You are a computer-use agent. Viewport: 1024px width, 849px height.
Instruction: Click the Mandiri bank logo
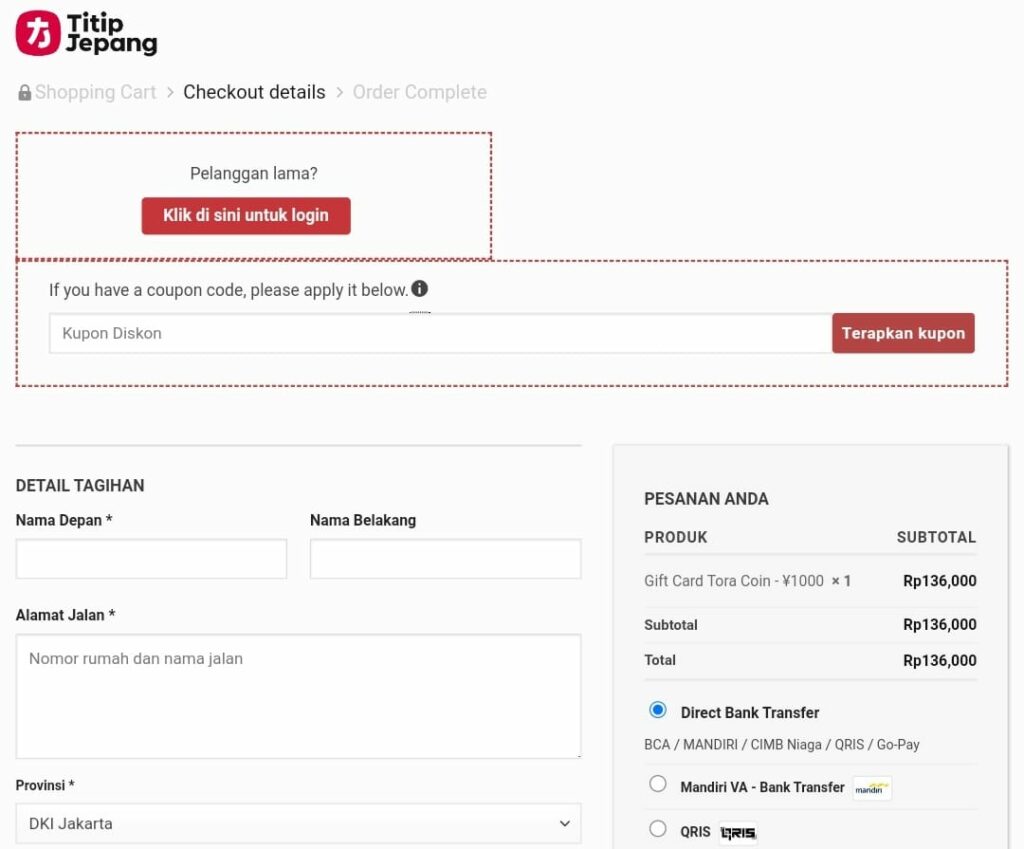pyautogui.click(x=871, y=788)
